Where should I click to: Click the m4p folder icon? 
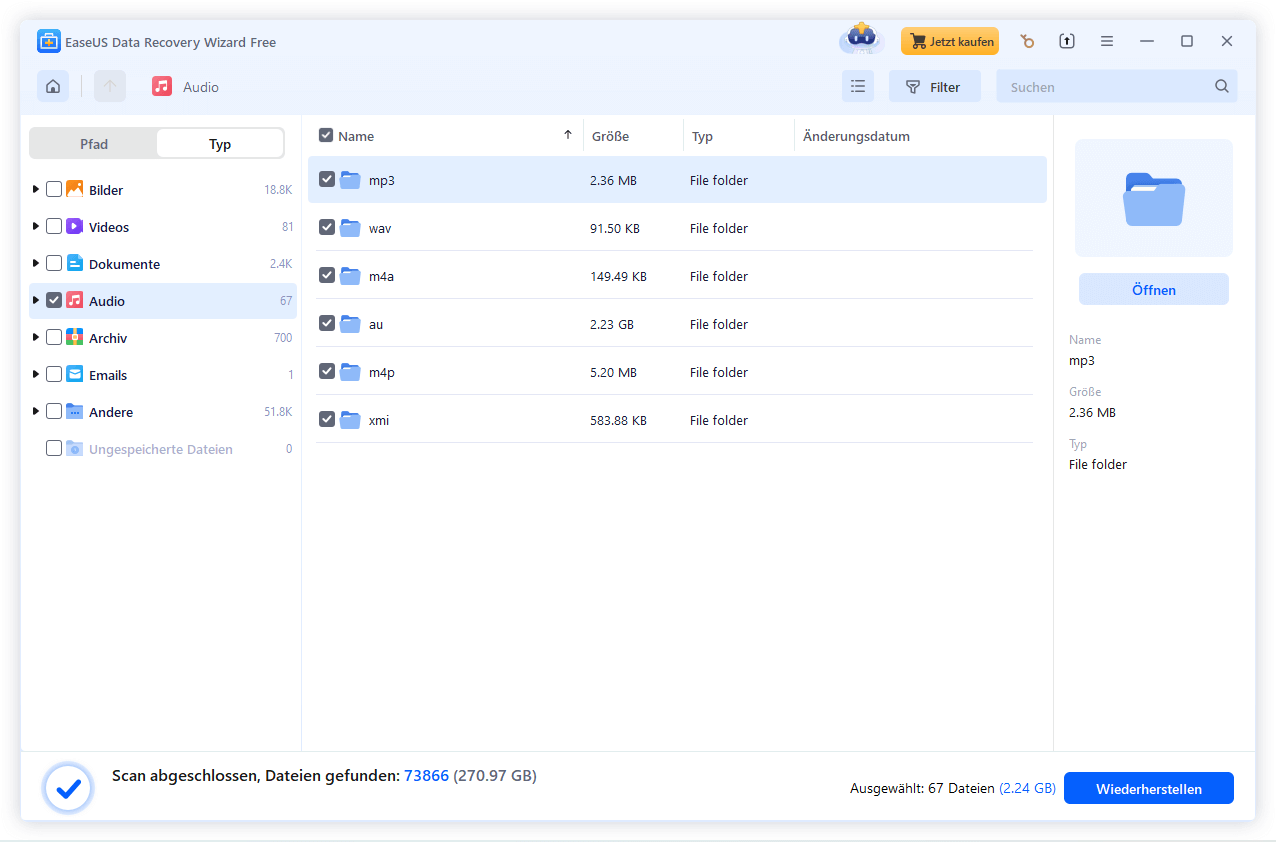(350, 372)
